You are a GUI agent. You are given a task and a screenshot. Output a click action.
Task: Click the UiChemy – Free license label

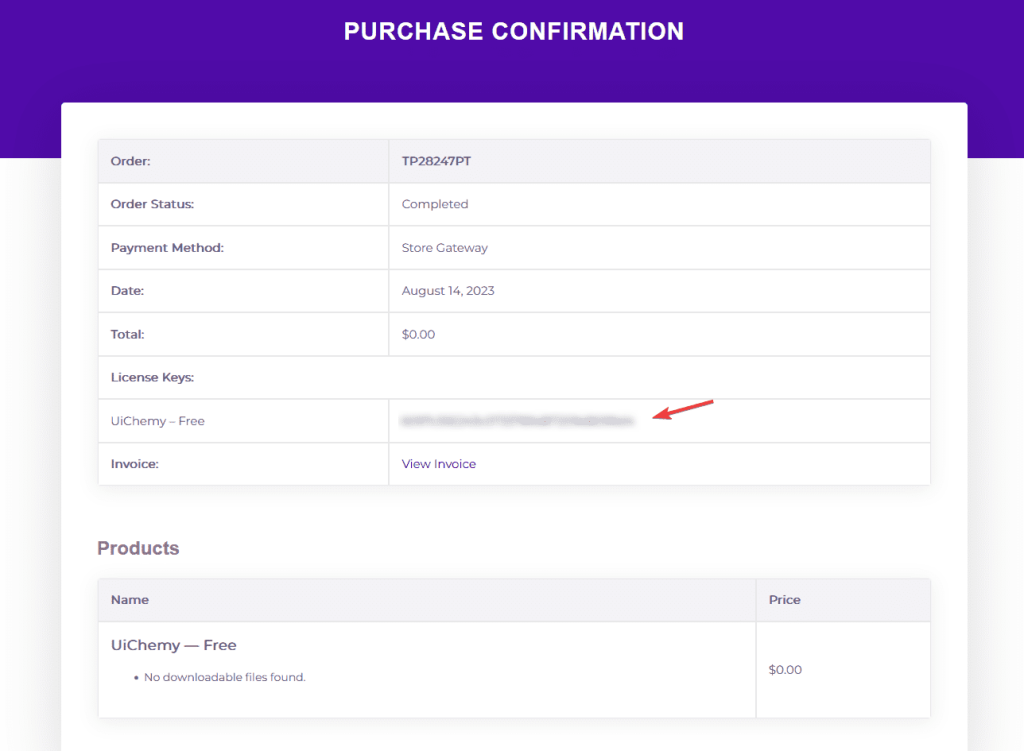[x=157, y=421]
